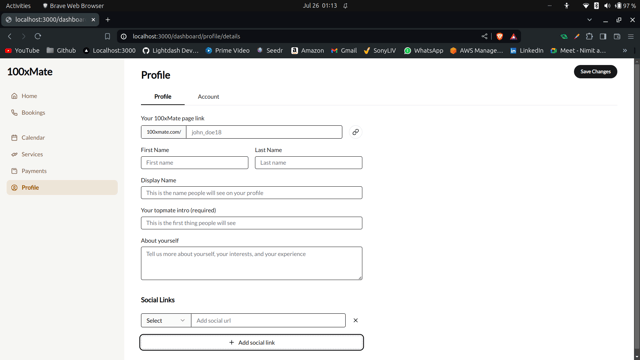Open the Brave Web Browser app menu
This screenshot has width=640, height=360.
(x=73, y=6)
